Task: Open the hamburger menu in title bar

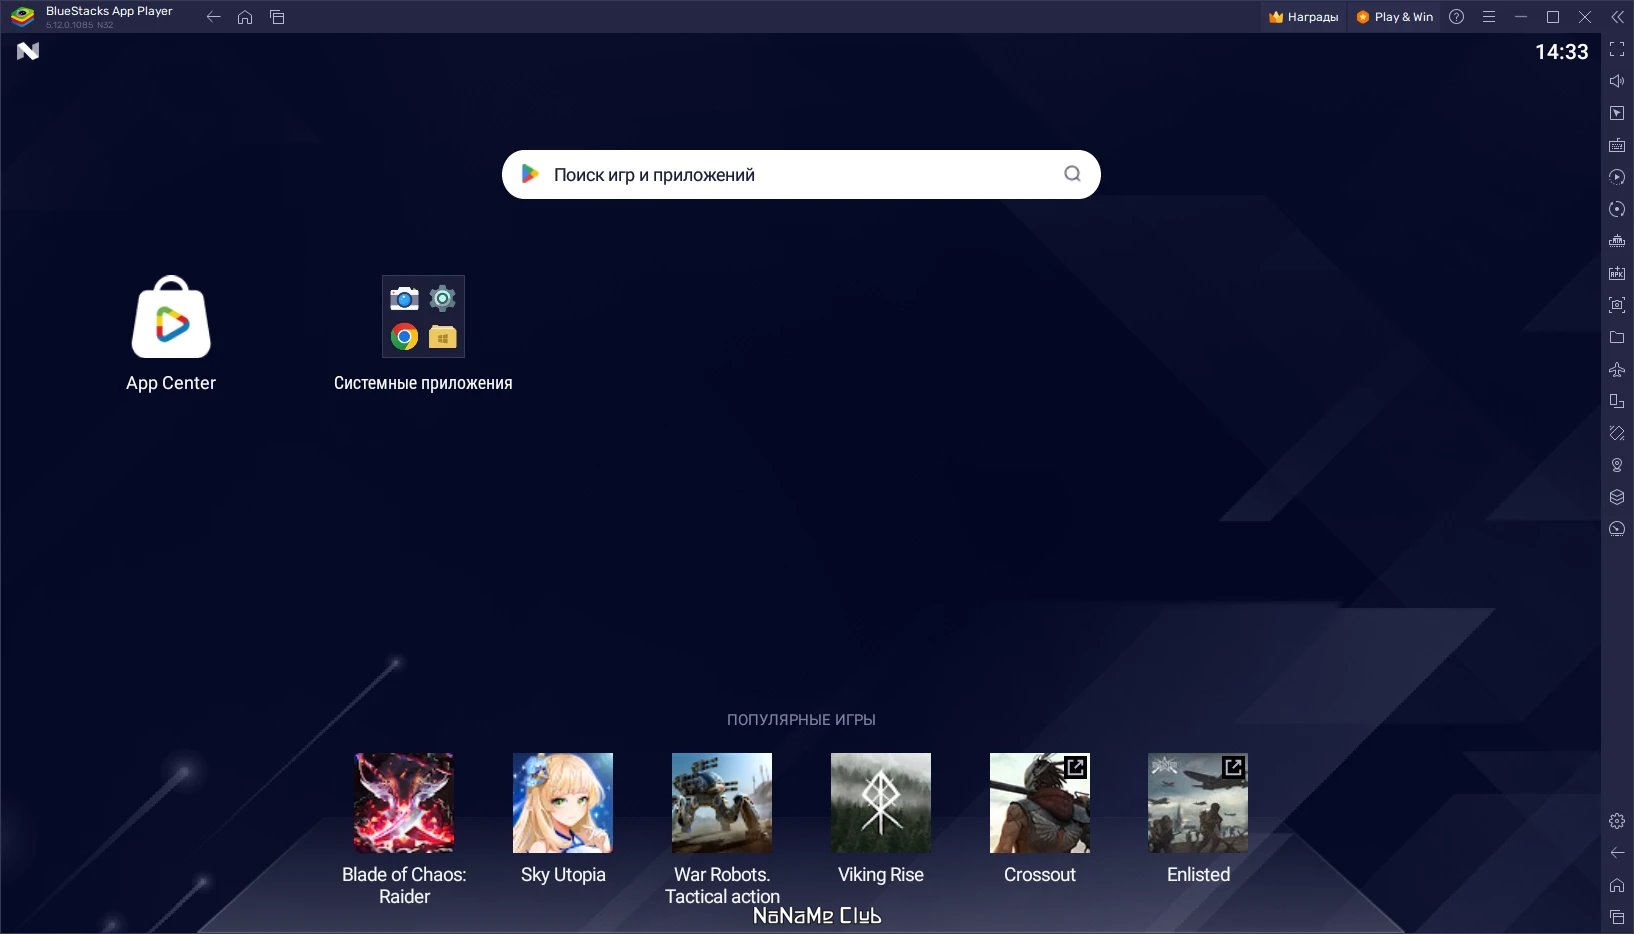Action: click(1488, 17)
